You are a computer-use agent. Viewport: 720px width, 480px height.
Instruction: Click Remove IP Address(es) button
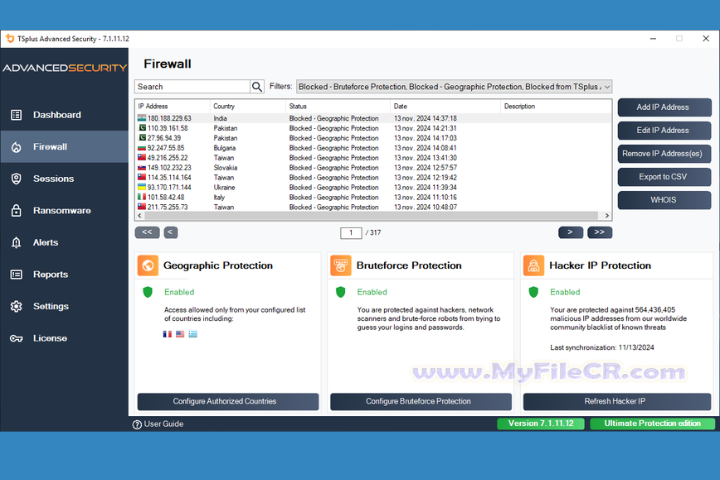click(x=664, y=153)
